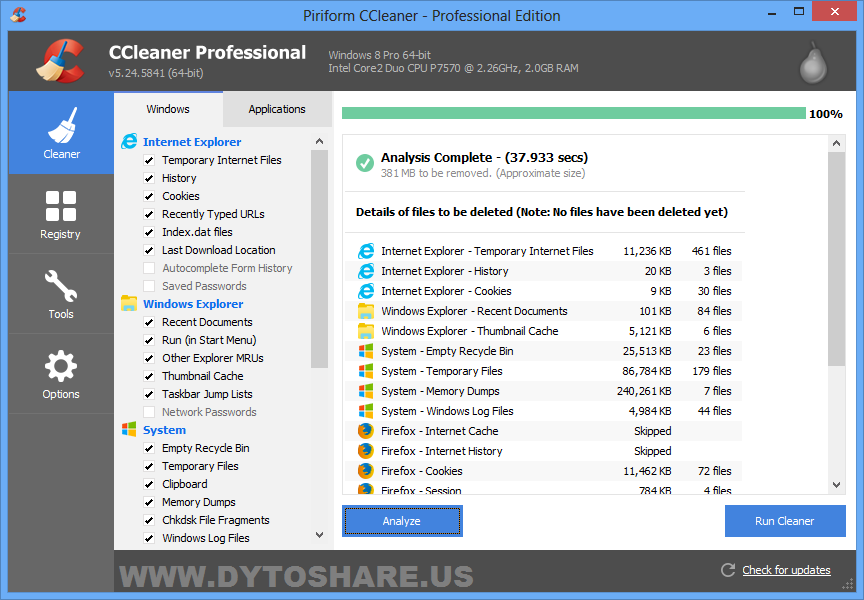Uncheck the IE Cookies checkbox

tap(149, 196)
